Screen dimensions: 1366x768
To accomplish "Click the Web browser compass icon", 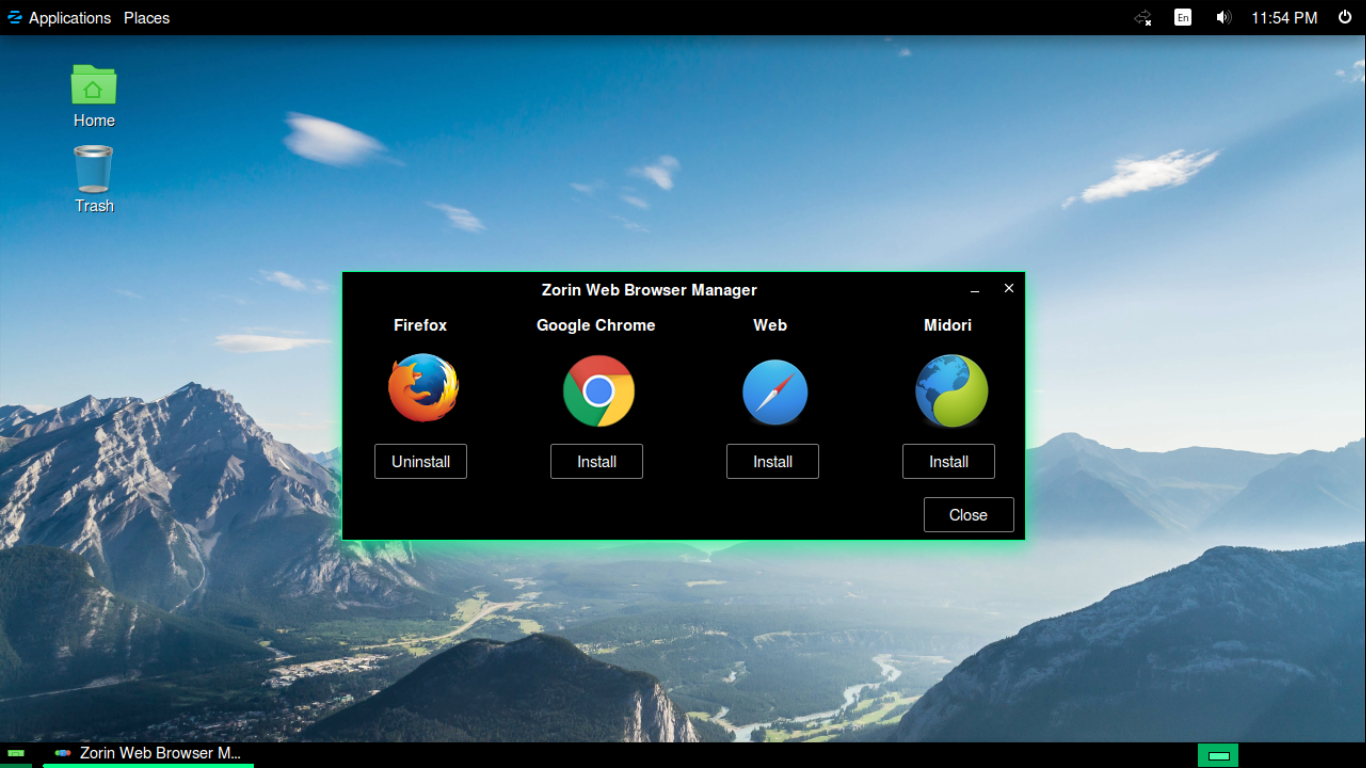I will pos(774,392).
